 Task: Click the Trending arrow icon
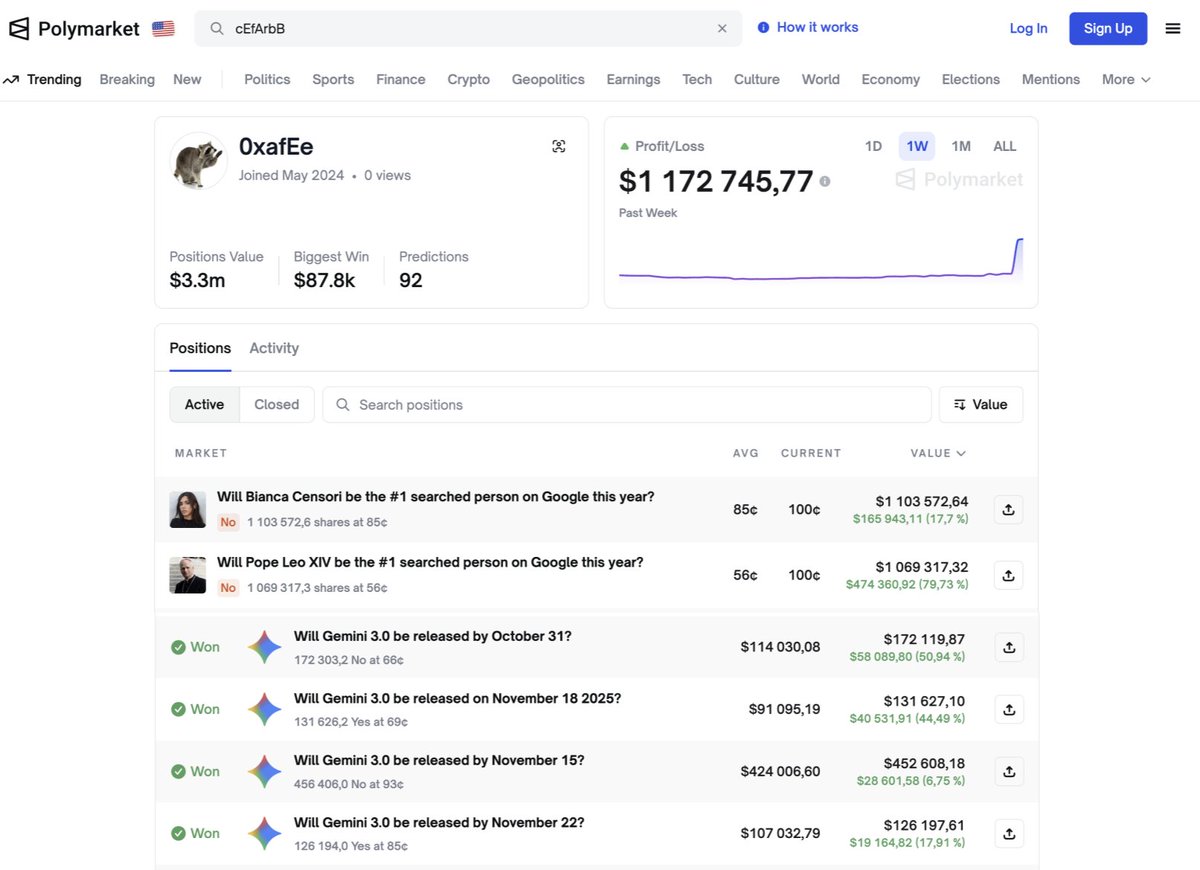[x=11, y=80]
